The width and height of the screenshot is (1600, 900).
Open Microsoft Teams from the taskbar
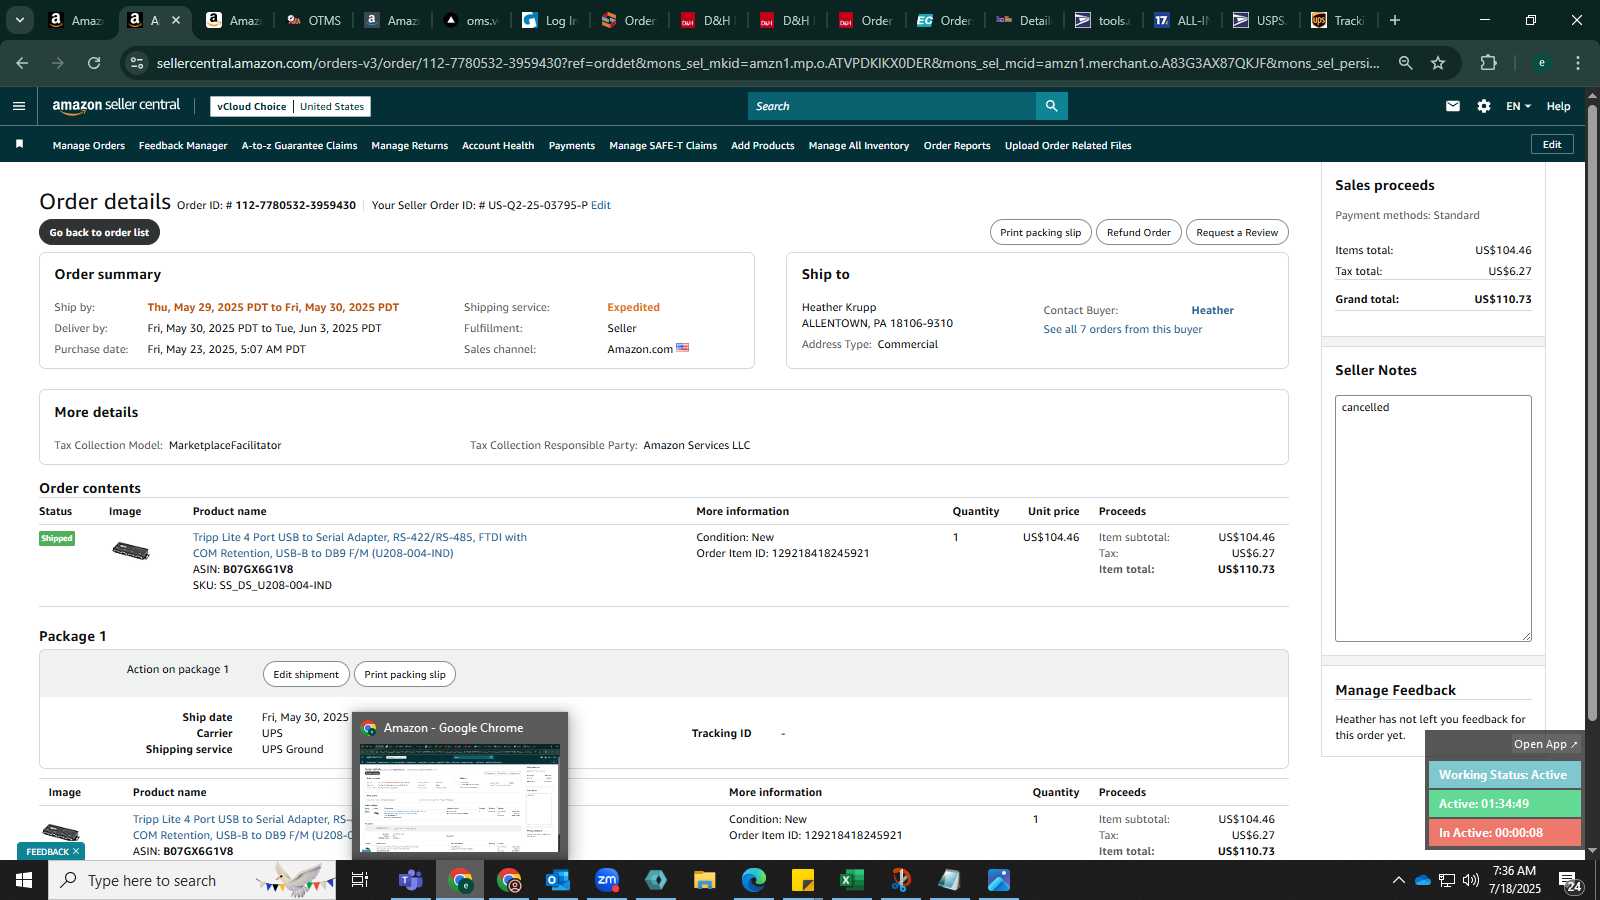tap(410, 880)
